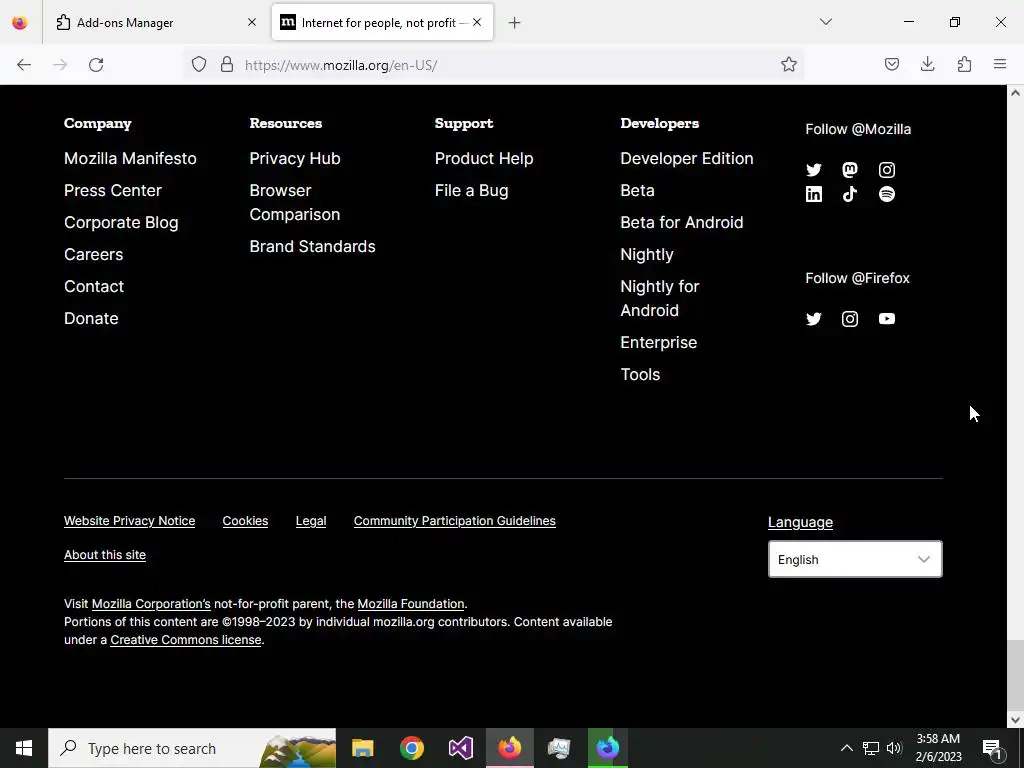Open Nightly for Android link
Viewport: 1024px width, 768px height.
[660, 298]
